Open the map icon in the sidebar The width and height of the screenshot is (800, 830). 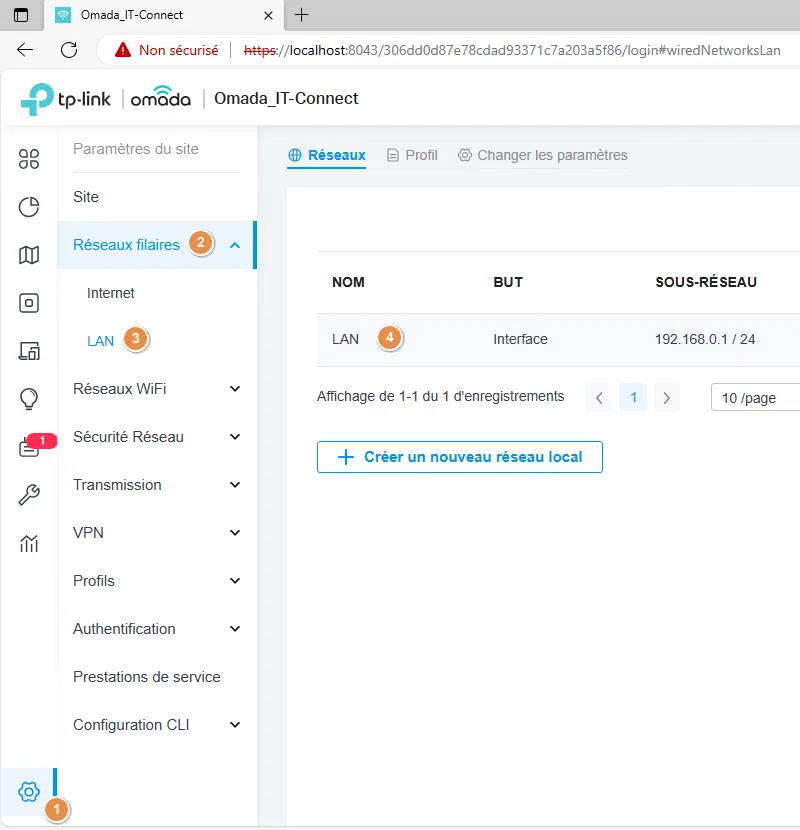point(29,254)
